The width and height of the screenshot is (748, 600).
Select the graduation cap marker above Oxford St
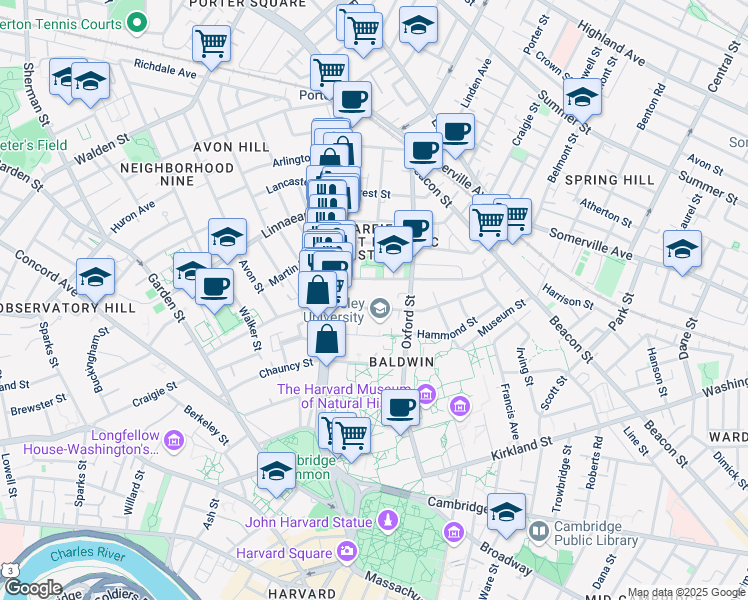[393, 245]
